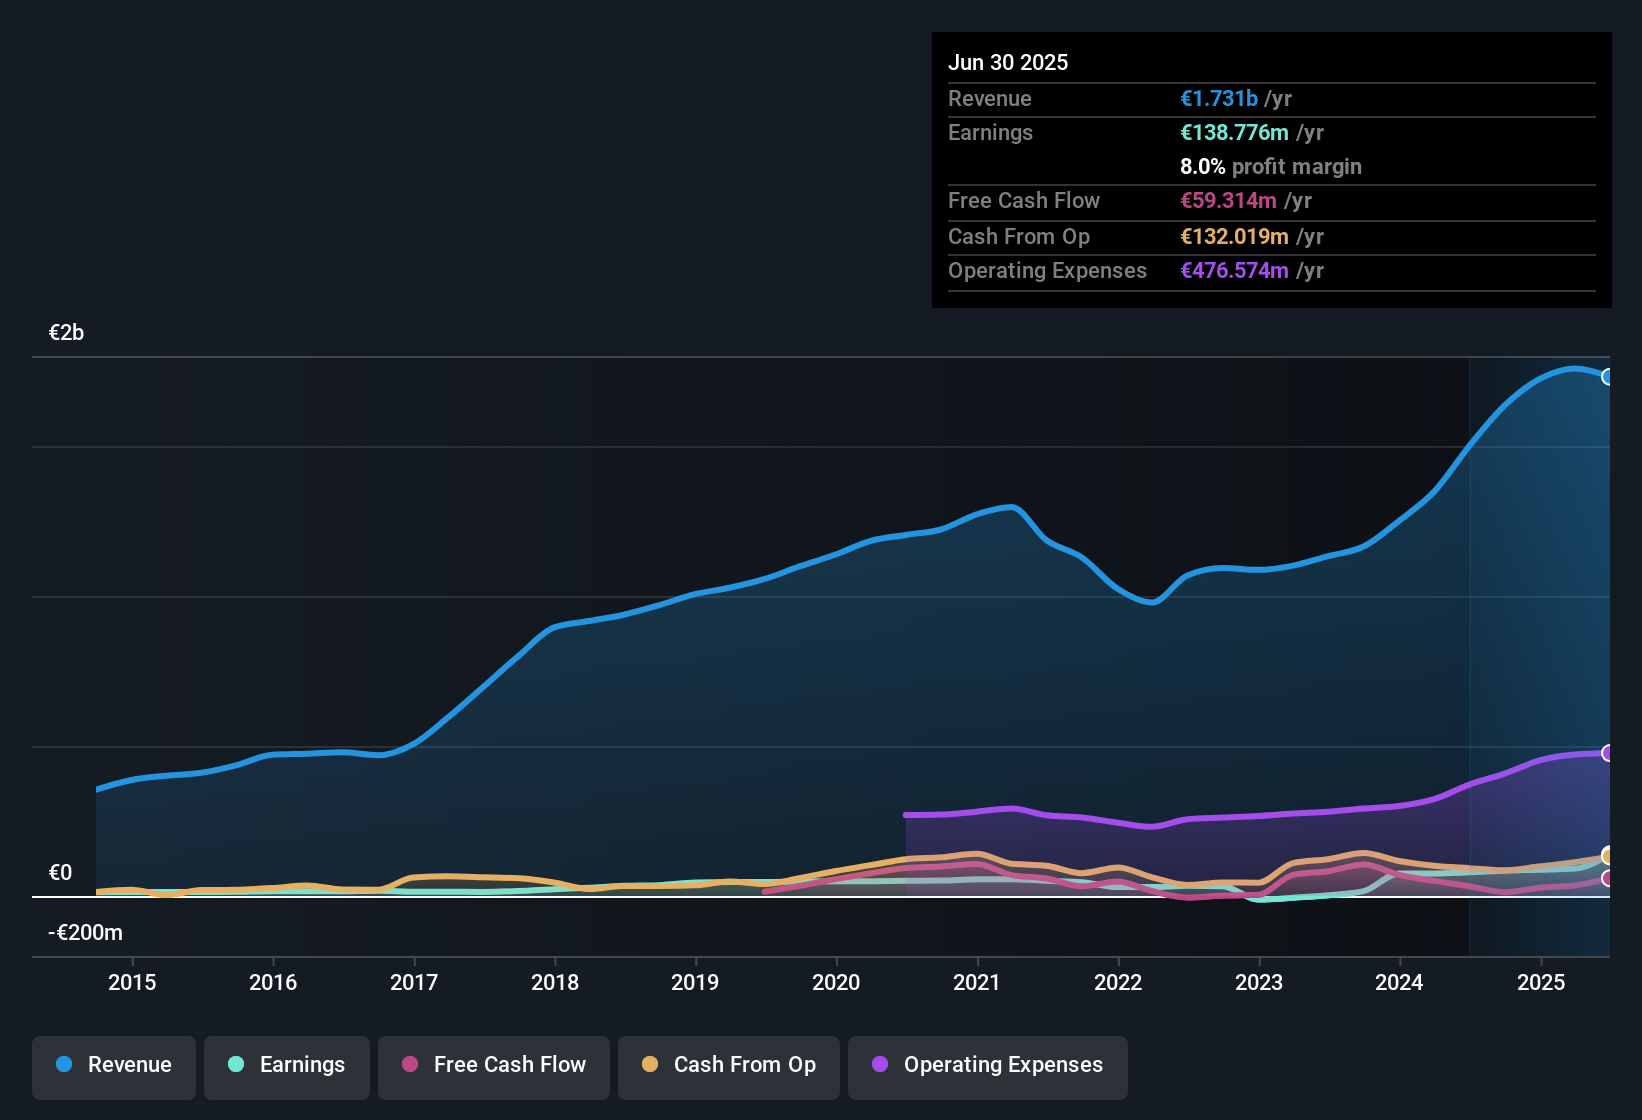Click the blue Revenue legend dot
The height and width of the screenshot is (1120, 1642).
point(64,1064)
